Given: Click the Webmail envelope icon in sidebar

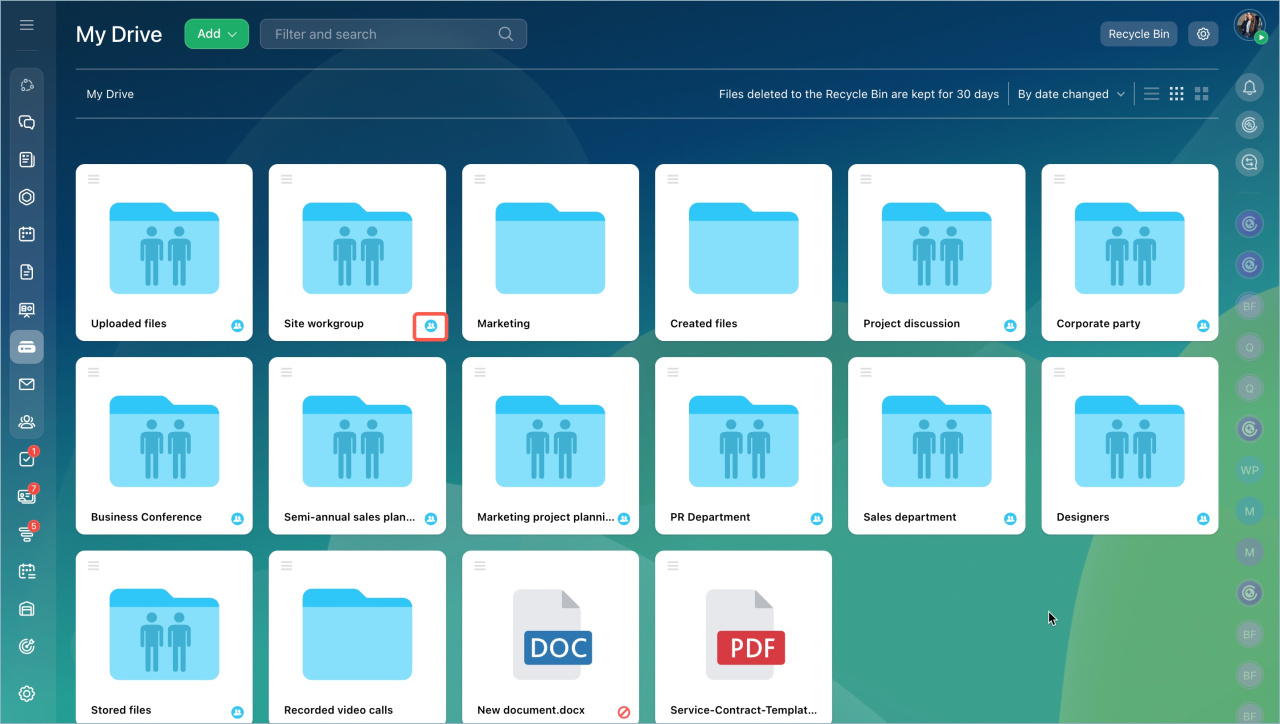Looking at the screenshot, I should tap(27, 384).
